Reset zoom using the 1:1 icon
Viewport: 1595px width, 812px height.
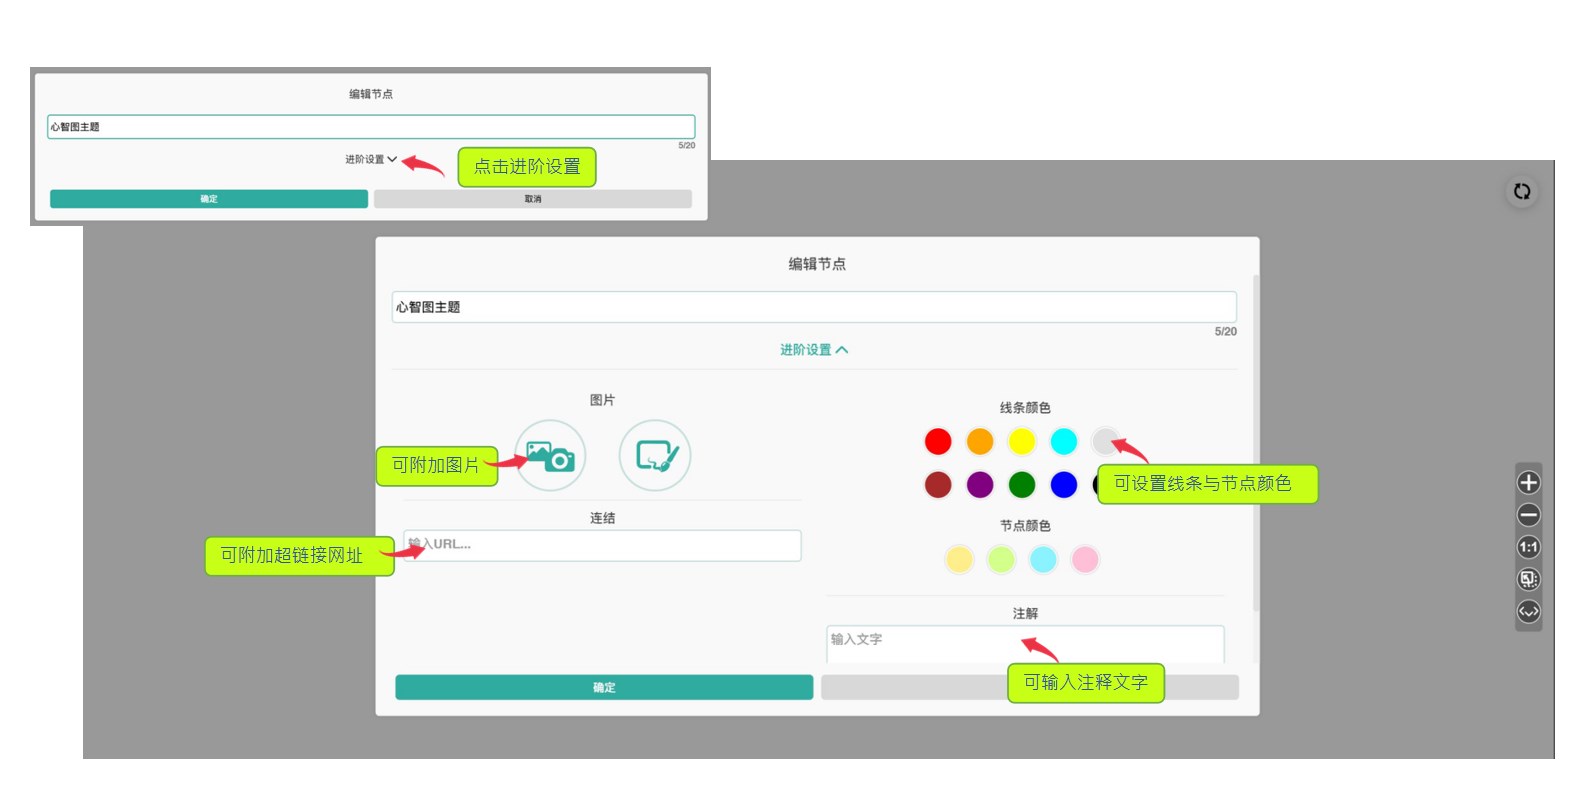1529,547
